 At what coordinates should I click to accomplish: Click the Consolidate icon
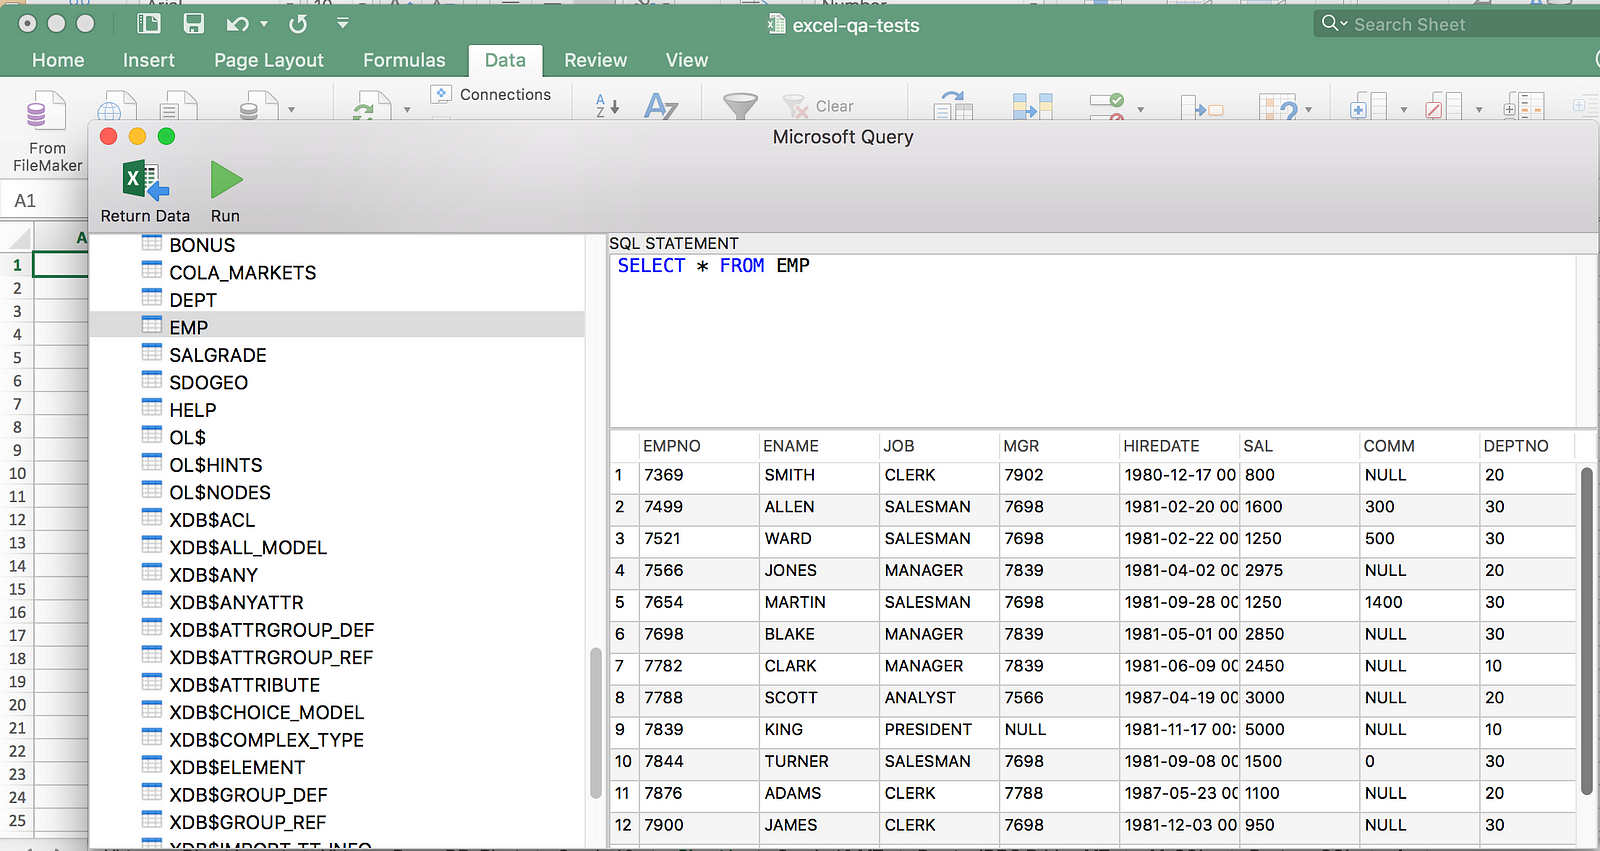point(1201,106)
